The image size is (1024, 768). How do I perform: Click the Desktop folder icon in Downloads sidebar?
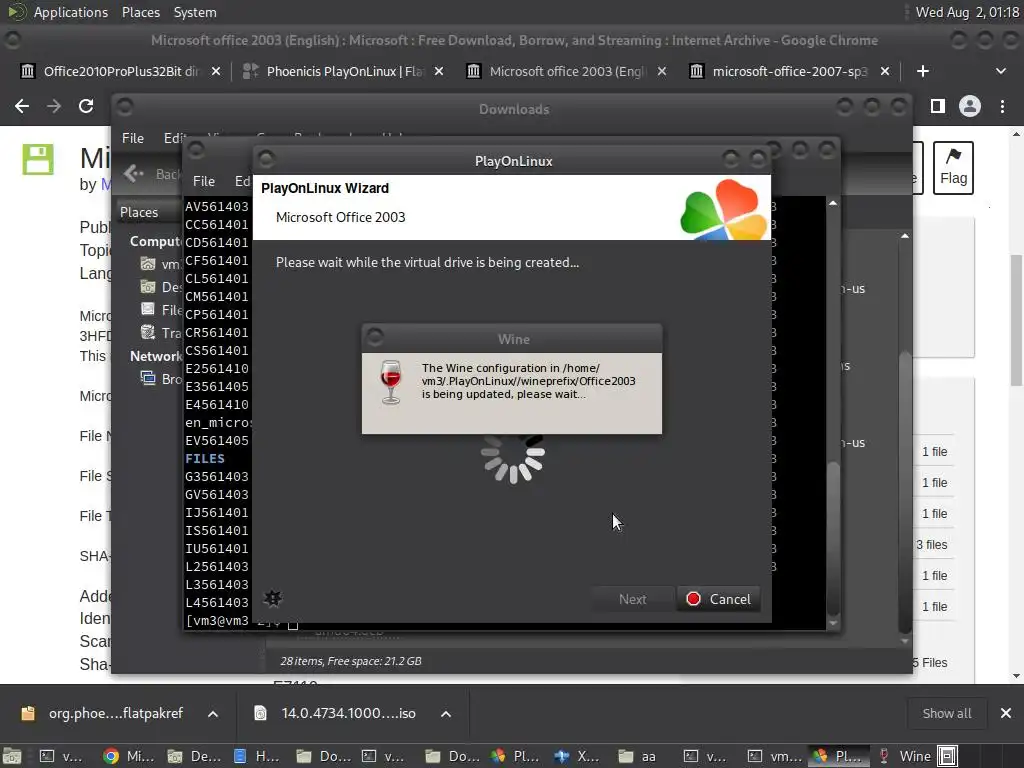[x=148, y=287]
